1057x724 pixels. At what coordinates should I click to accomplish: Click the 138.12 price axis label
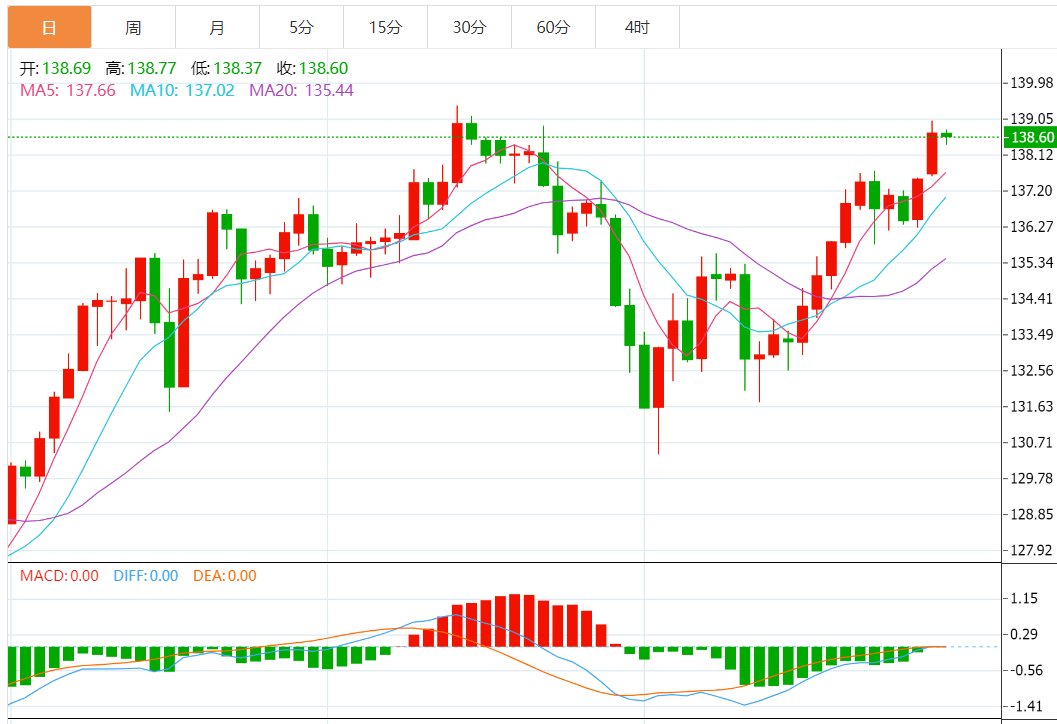point(1031,155)
